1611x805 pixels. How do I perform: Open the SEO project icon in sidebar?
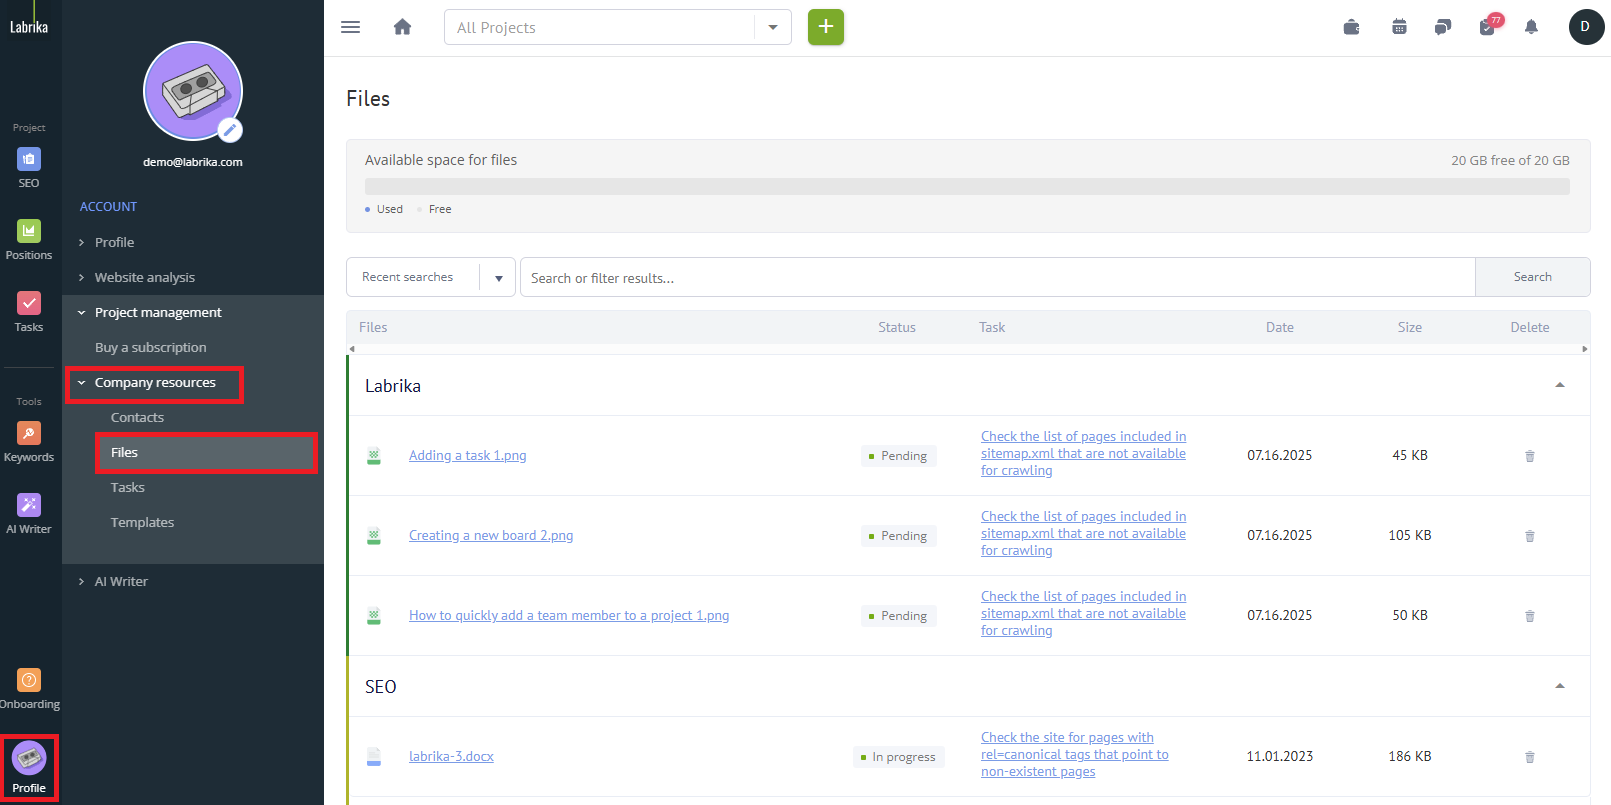29,160
